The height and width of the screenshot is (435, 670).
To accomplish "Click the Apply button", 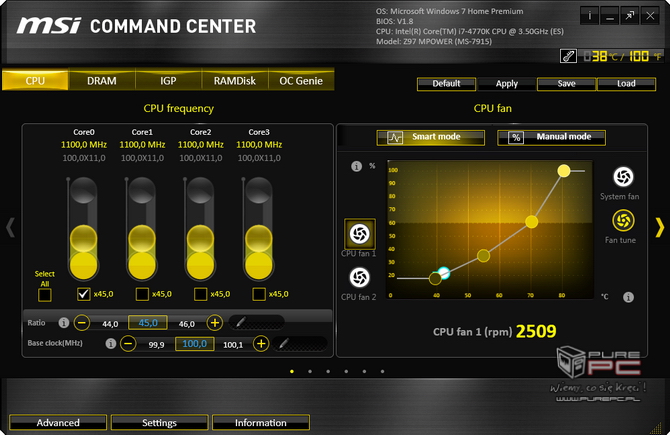I will 507,84.
